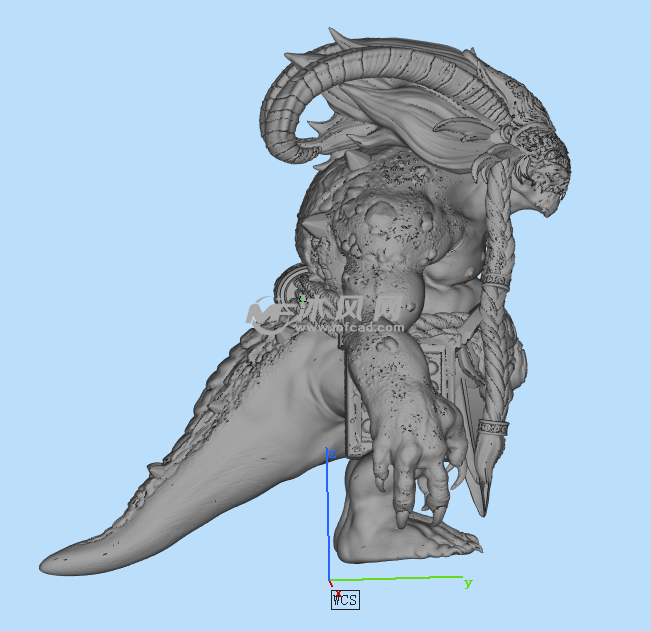Click the blue 'z' axis letter

pos(331,454)
